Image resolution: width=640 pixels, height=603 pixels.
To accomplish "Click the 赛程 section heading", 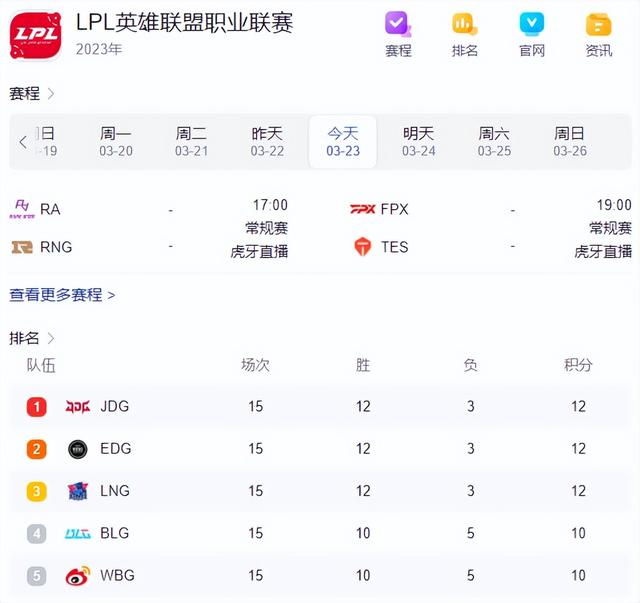I will (24, 93).
